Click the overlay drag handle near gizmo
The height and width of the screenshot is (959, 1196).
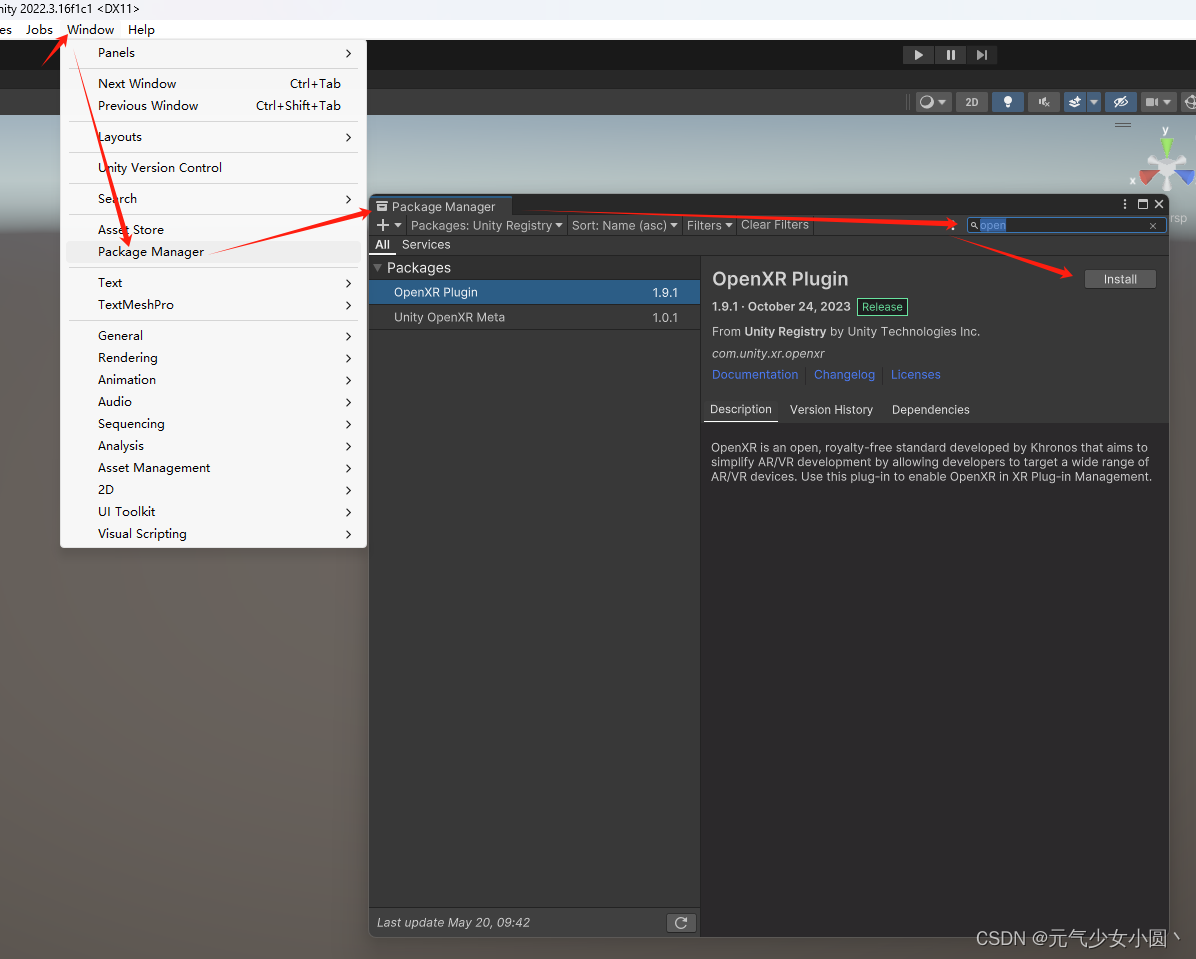click(1123, 124)
